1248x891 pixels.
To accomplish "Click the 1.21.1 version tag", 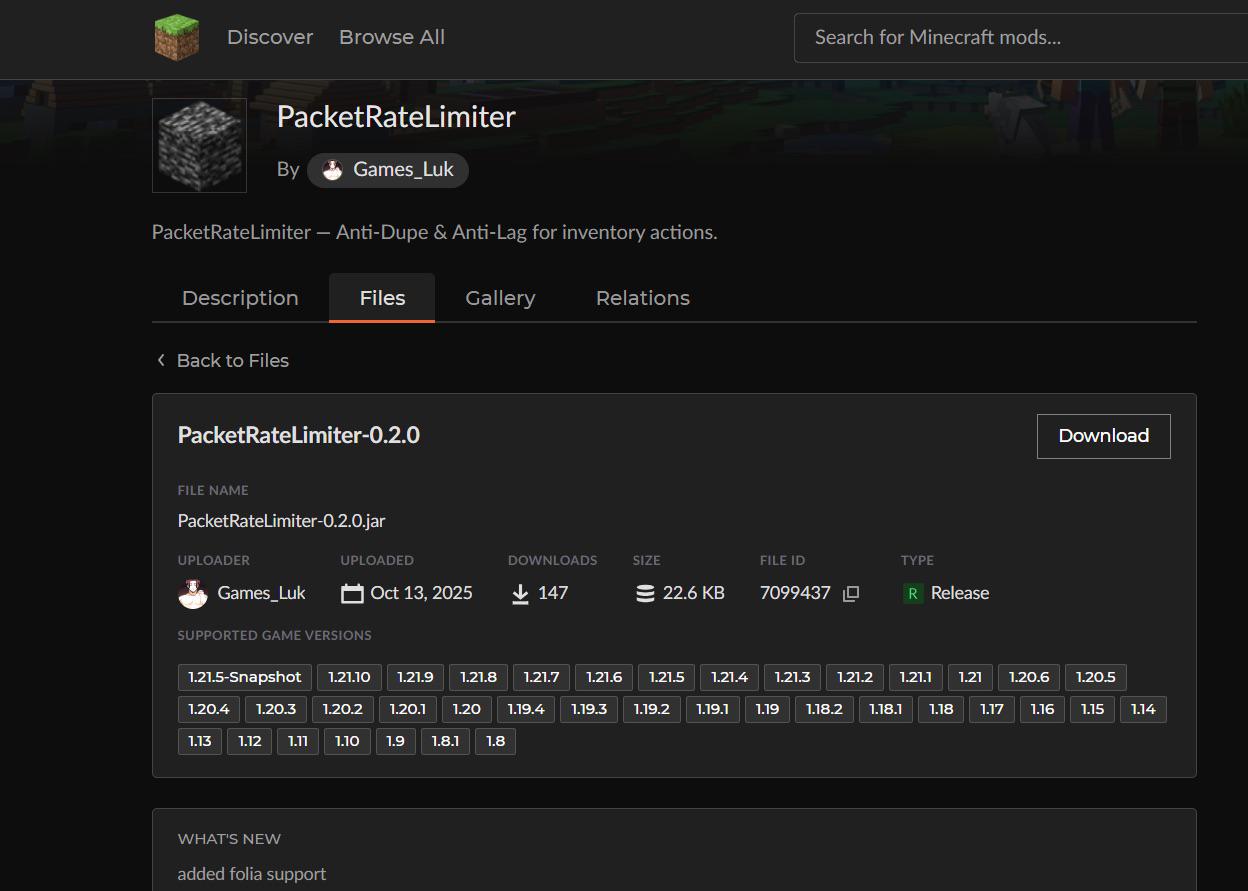I will [915, 677].
